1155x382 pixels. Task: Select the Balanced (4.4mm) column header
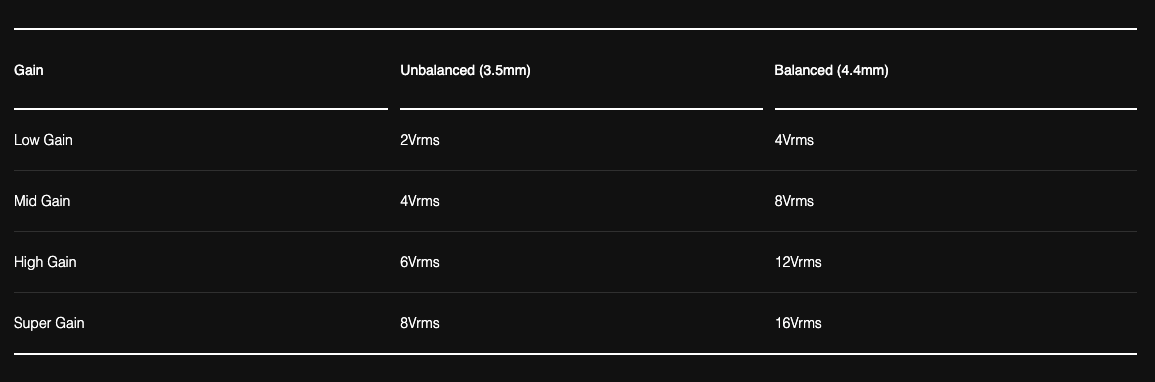click(x=831, y=71)
